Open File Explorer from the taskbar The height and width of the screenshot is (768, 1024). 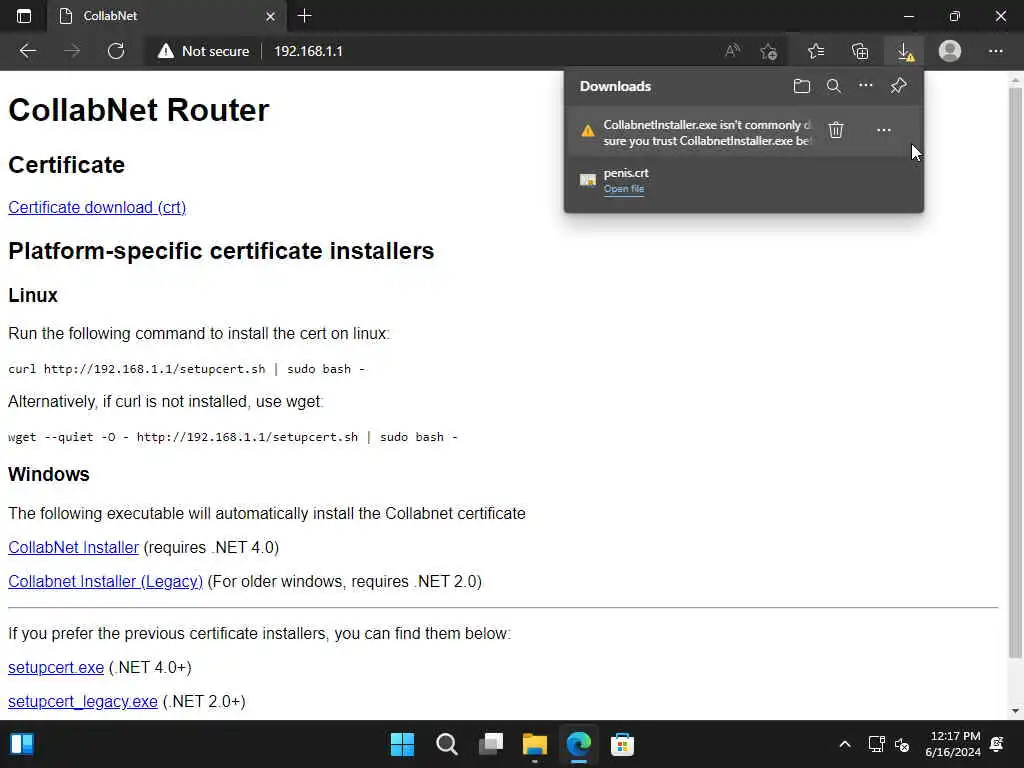click(x=535, y=744)
